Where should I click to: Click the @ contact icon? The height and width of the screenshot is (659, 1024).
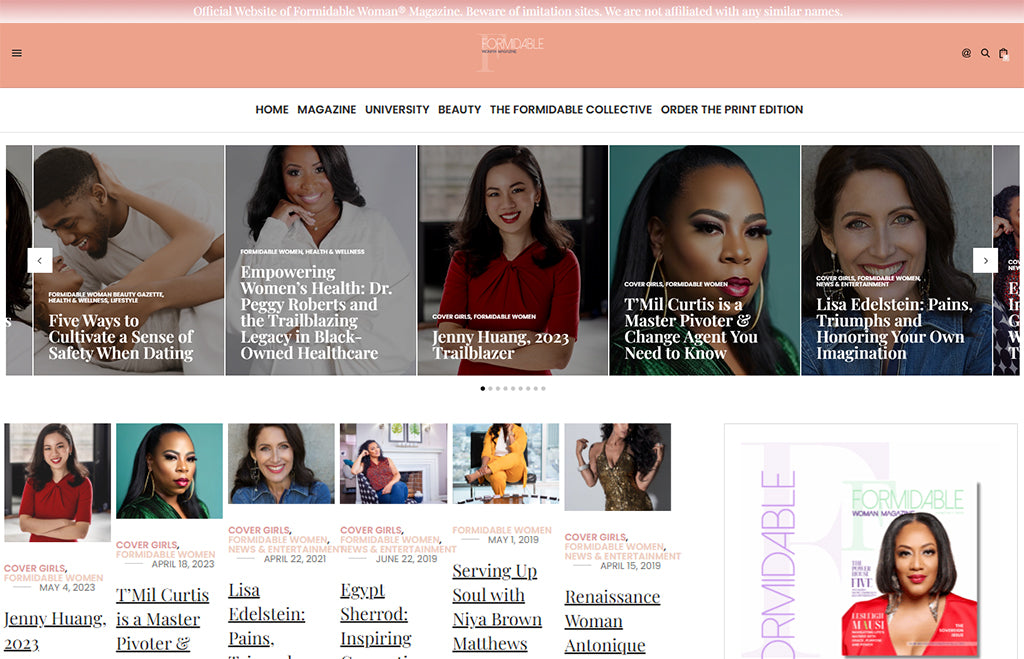(966, 53)
